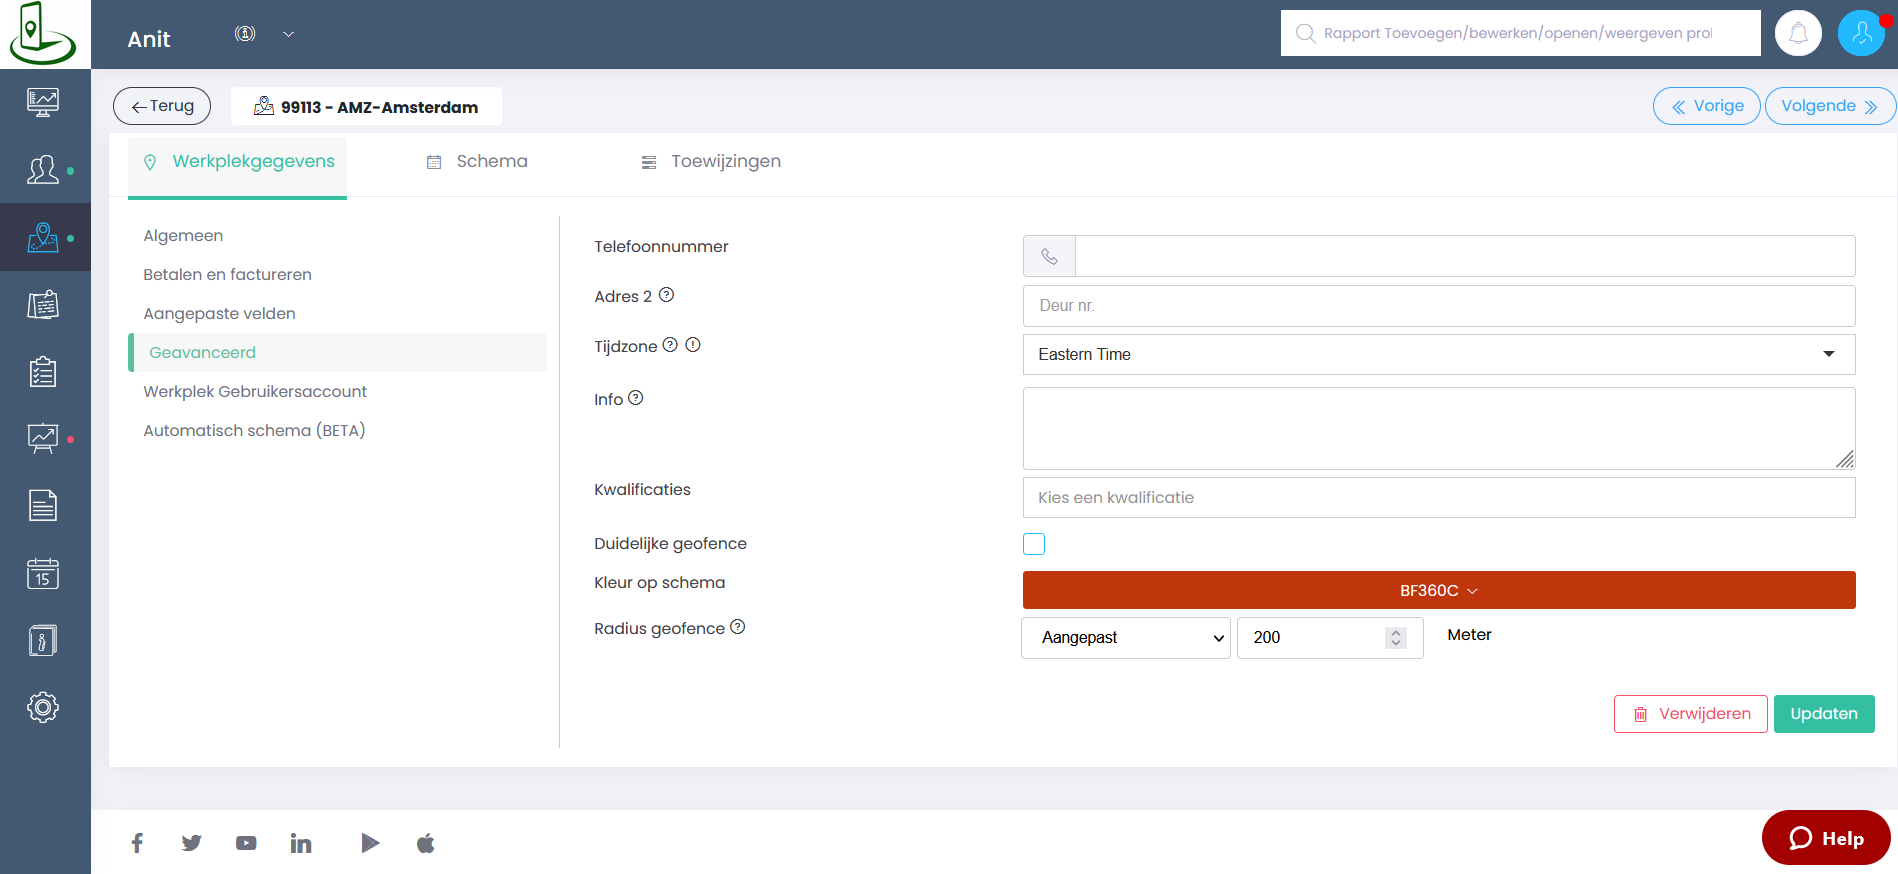Click the Apple icon in footer
This screenshot has height=874, width=1898.
tap(426, 843)
